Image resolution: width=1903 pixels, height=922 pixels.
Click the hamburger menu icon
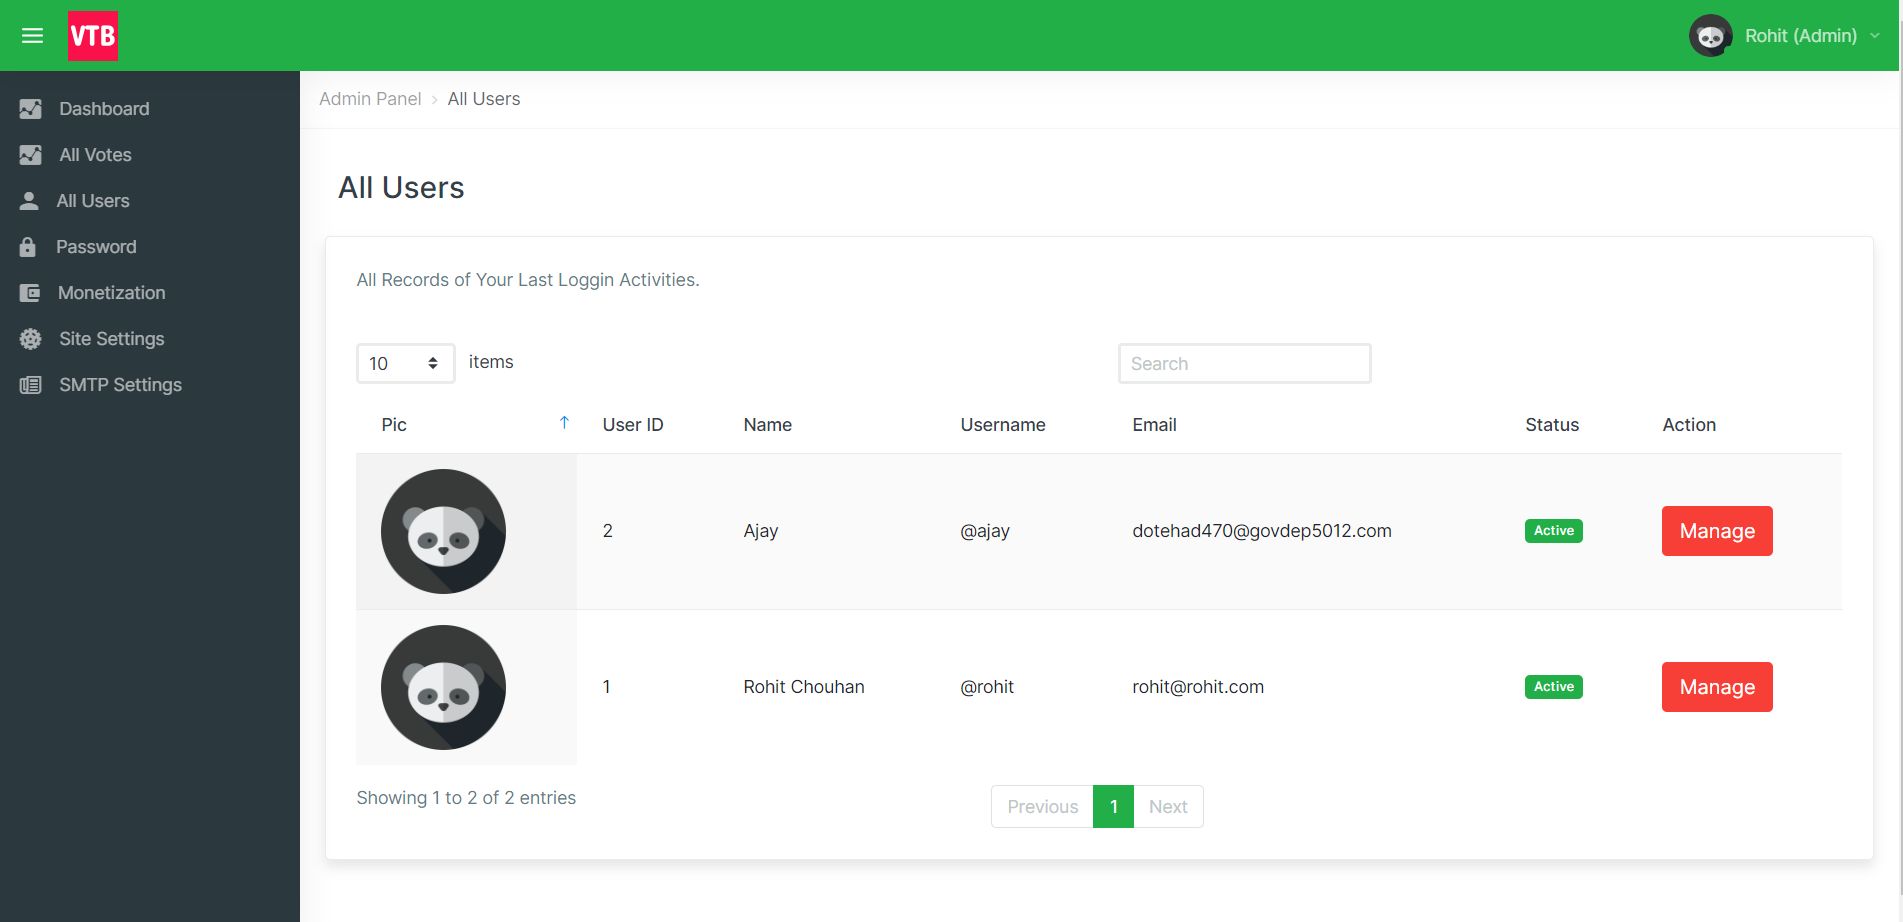[32, 36]
